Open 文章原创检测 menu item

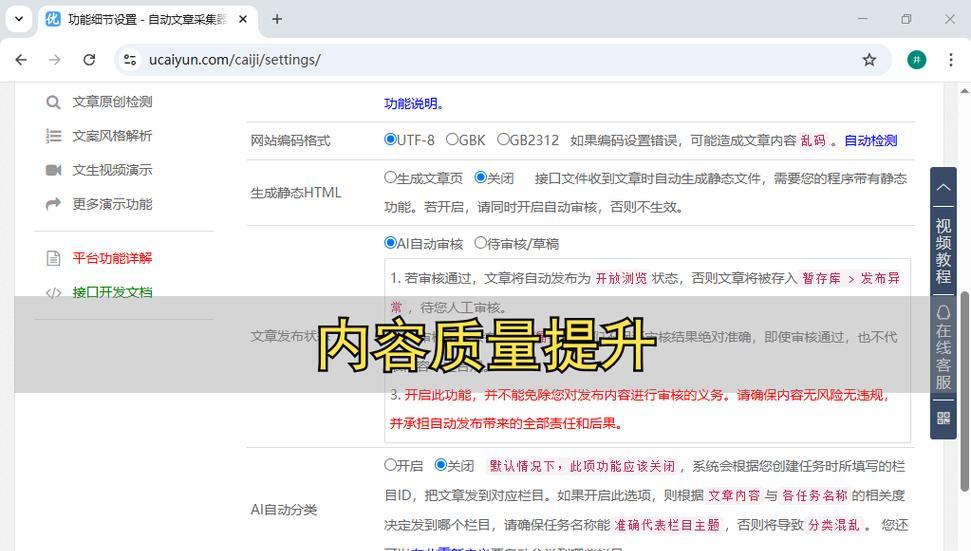[112, 102]
